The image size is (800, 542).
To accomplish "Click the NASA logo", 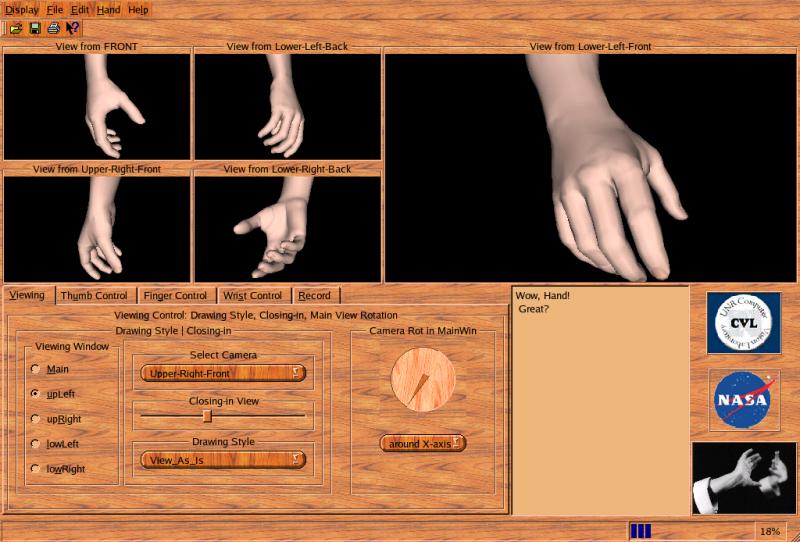I will 744,400.
